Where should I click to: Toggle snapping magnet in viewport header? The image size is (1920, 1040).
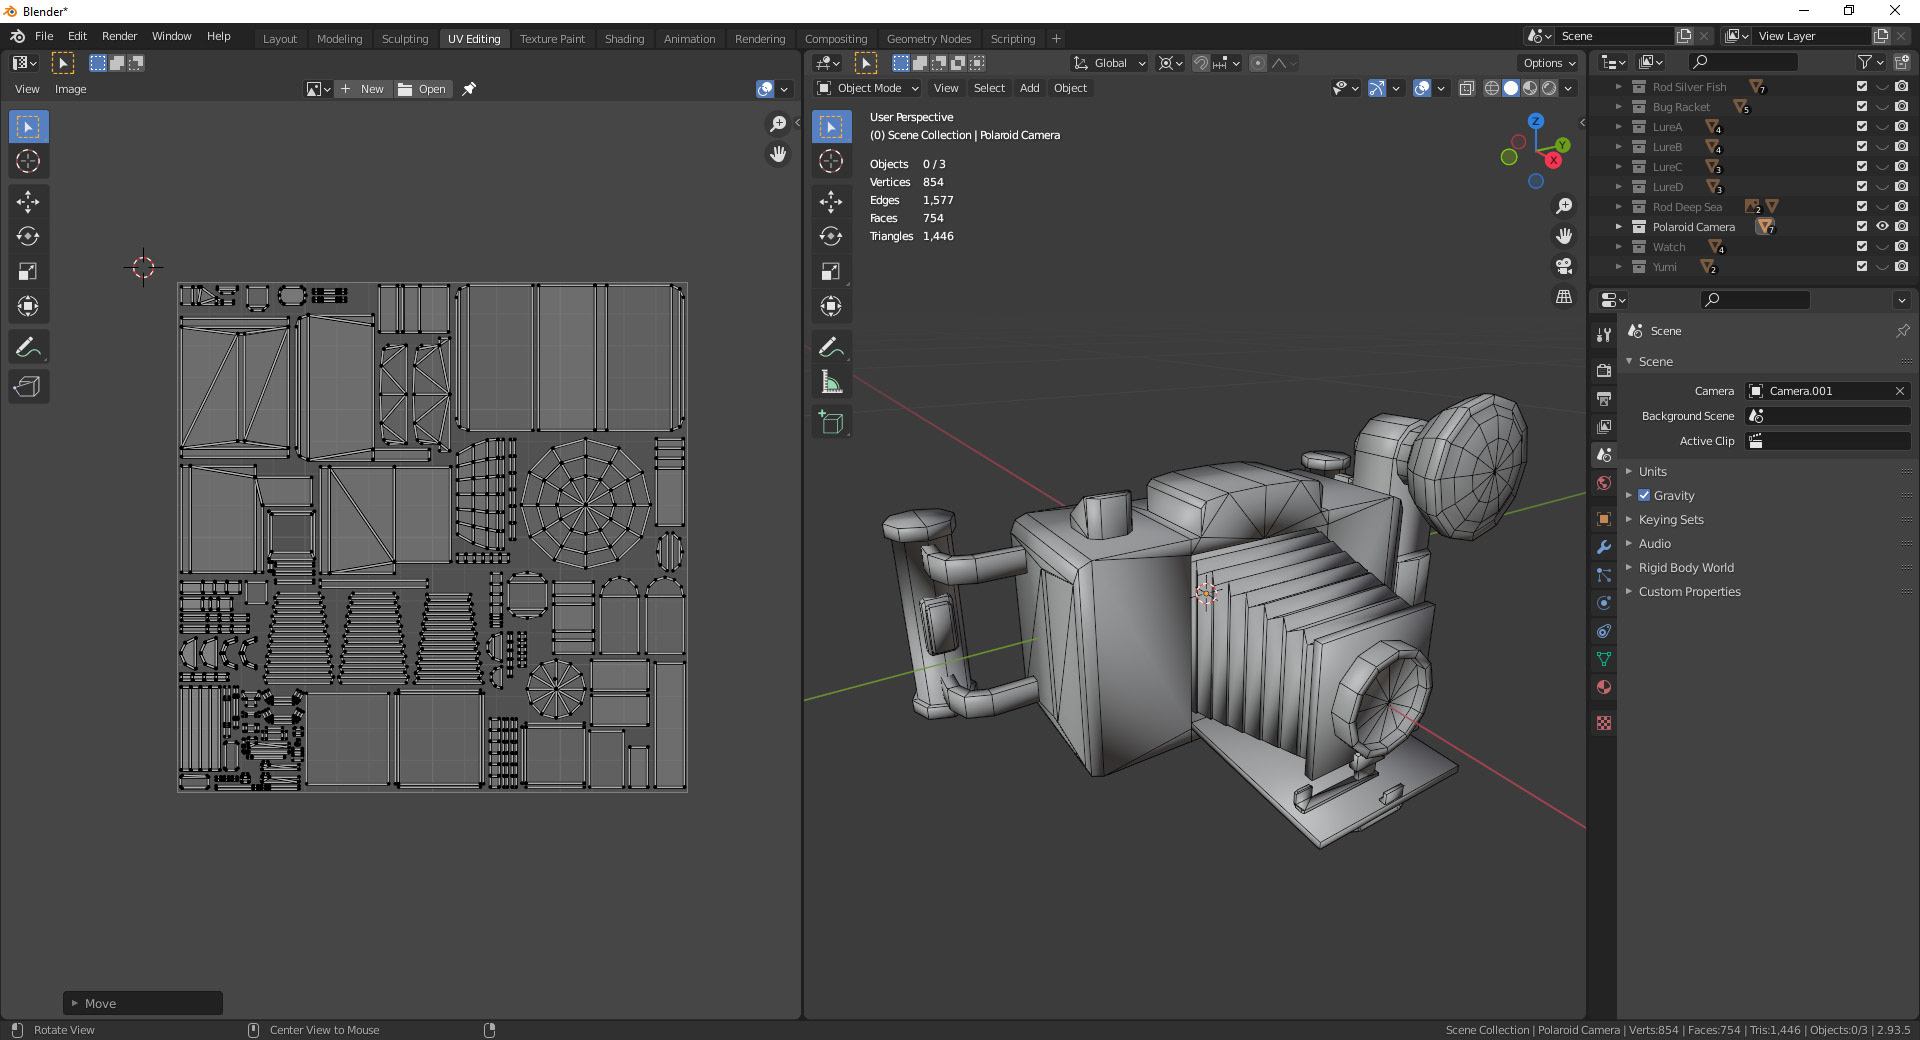click(x=1201, y=63)
